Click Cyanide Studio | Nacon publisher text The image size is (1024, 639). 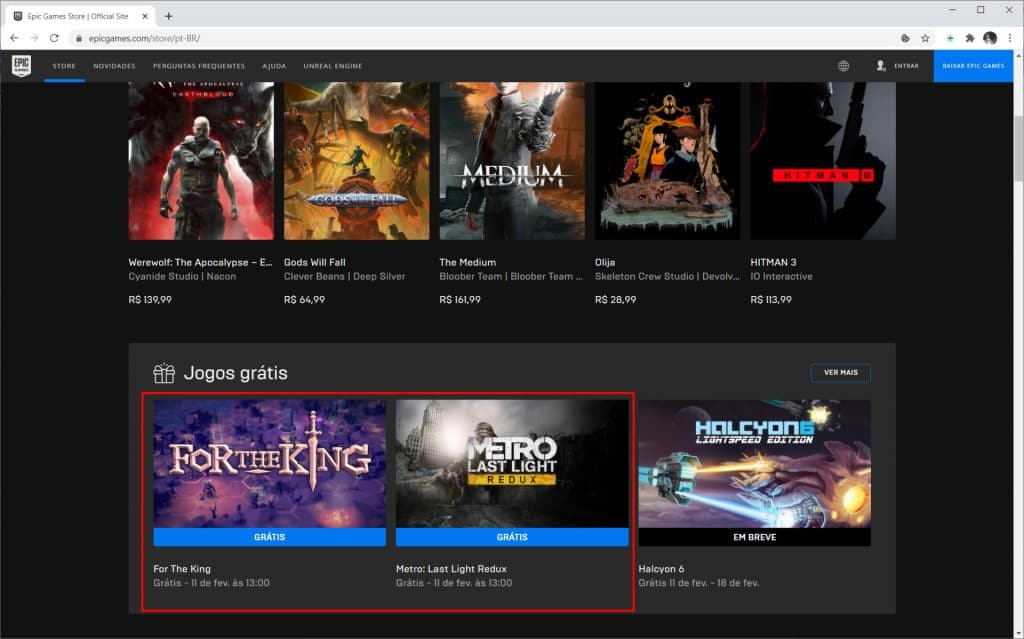coord(182,277)
